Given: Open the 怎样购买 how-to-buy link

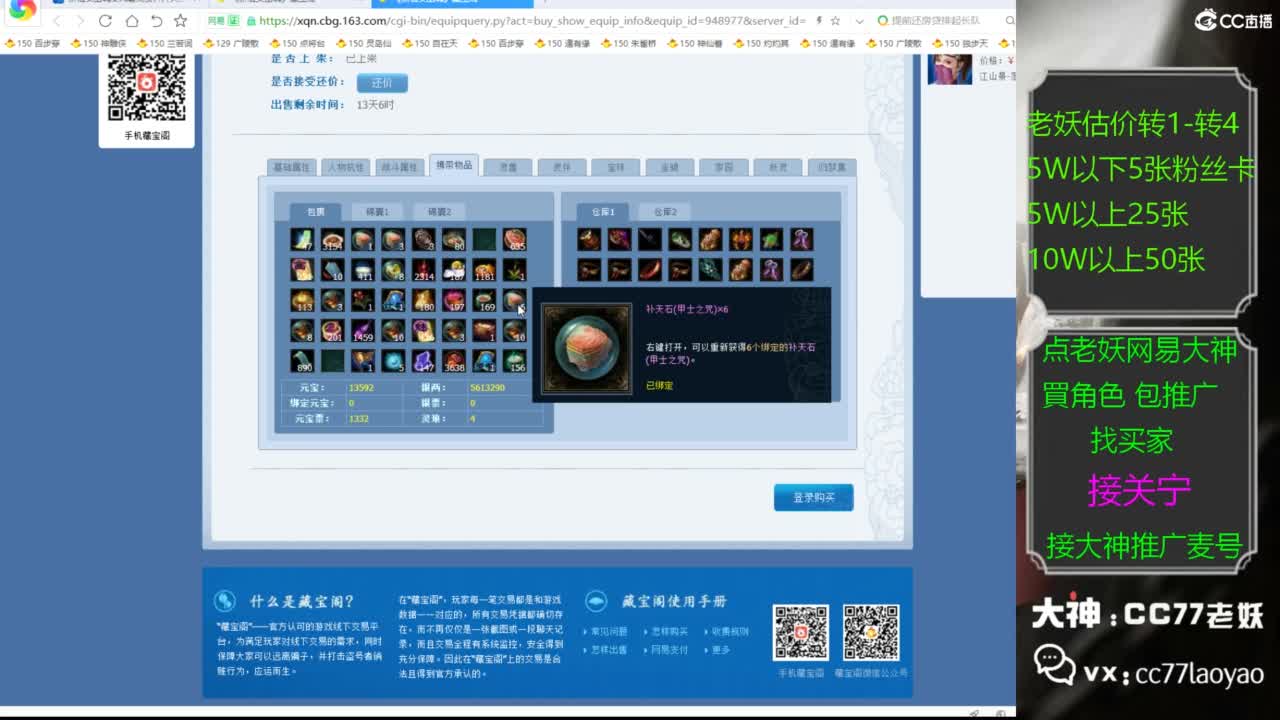Looking at the screenshot, I should click(x=670, y=632).
